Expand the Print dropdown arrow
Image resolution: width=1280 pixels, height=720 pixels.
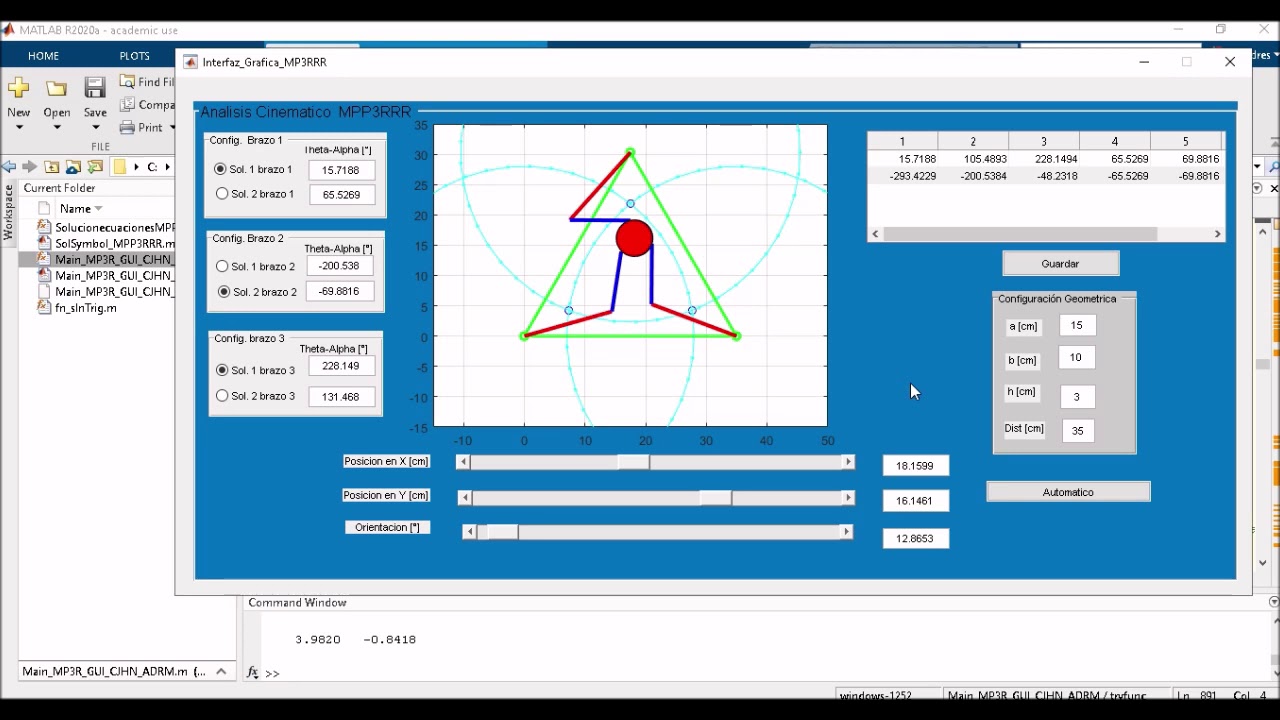point(172,128)
